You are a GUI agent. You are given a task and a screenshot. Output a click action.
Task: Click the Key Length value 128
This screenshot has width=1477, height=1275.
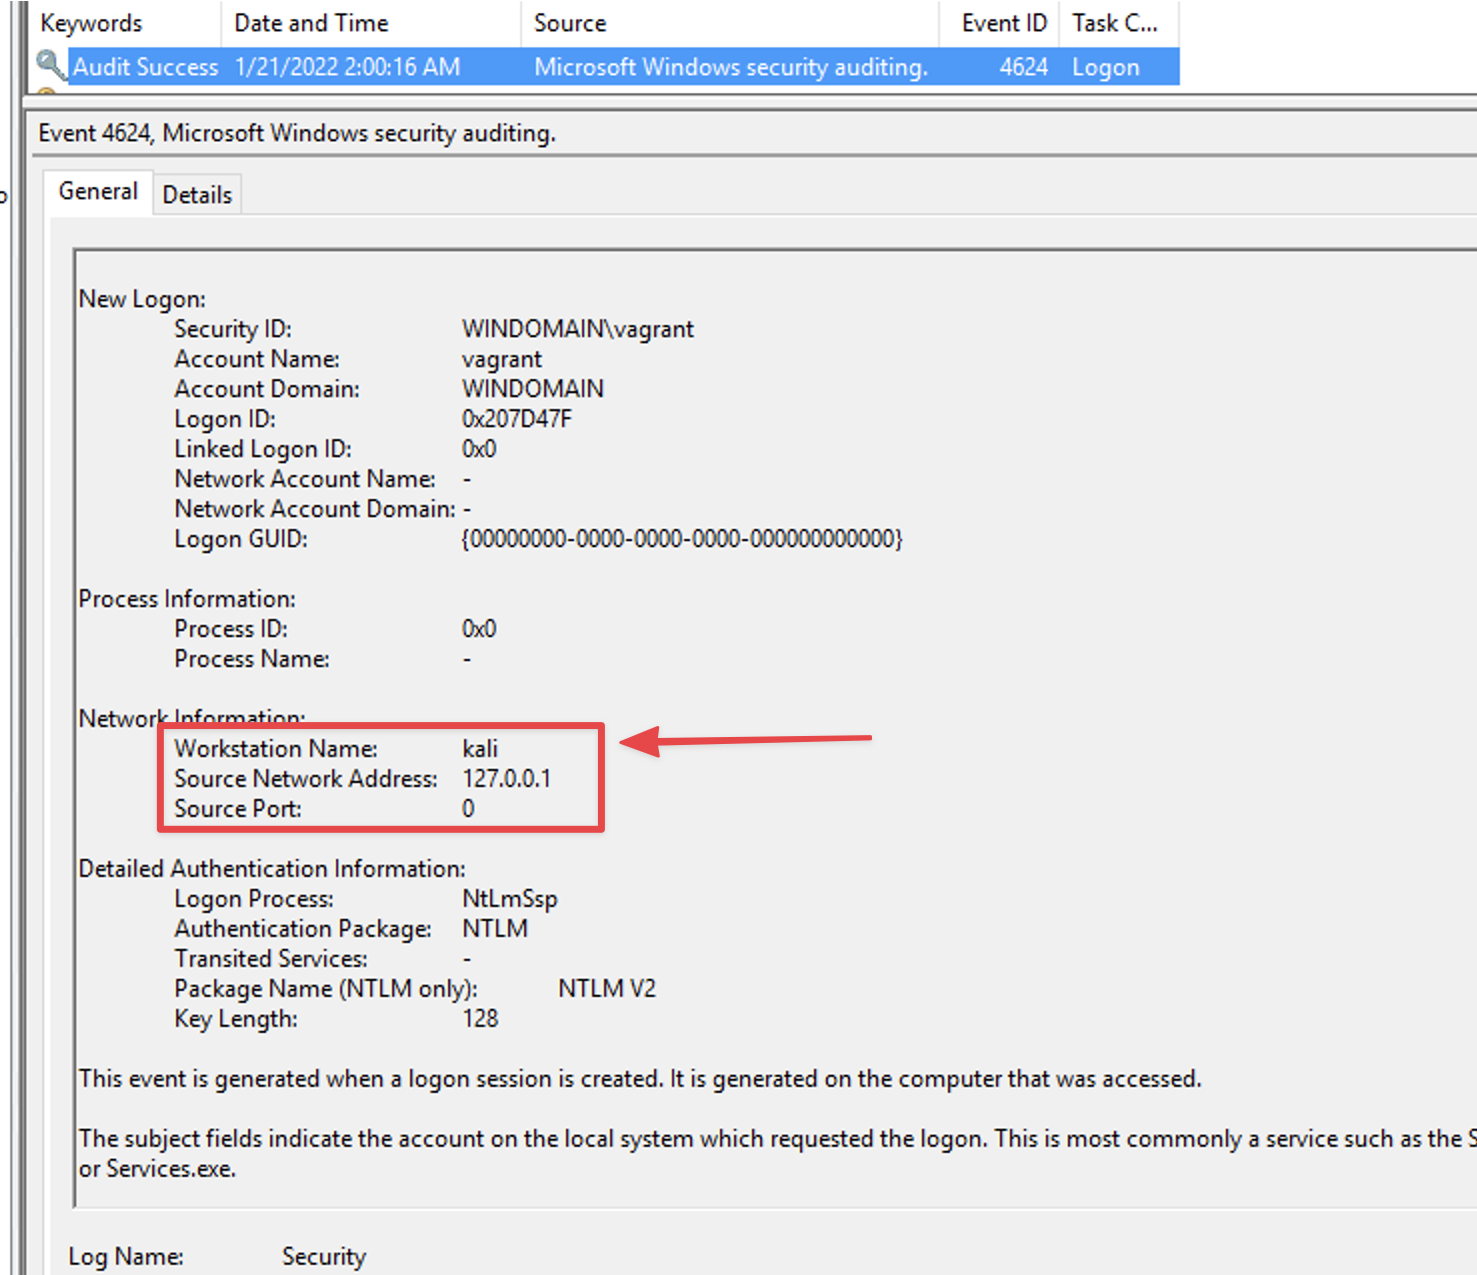point(480,1019)
